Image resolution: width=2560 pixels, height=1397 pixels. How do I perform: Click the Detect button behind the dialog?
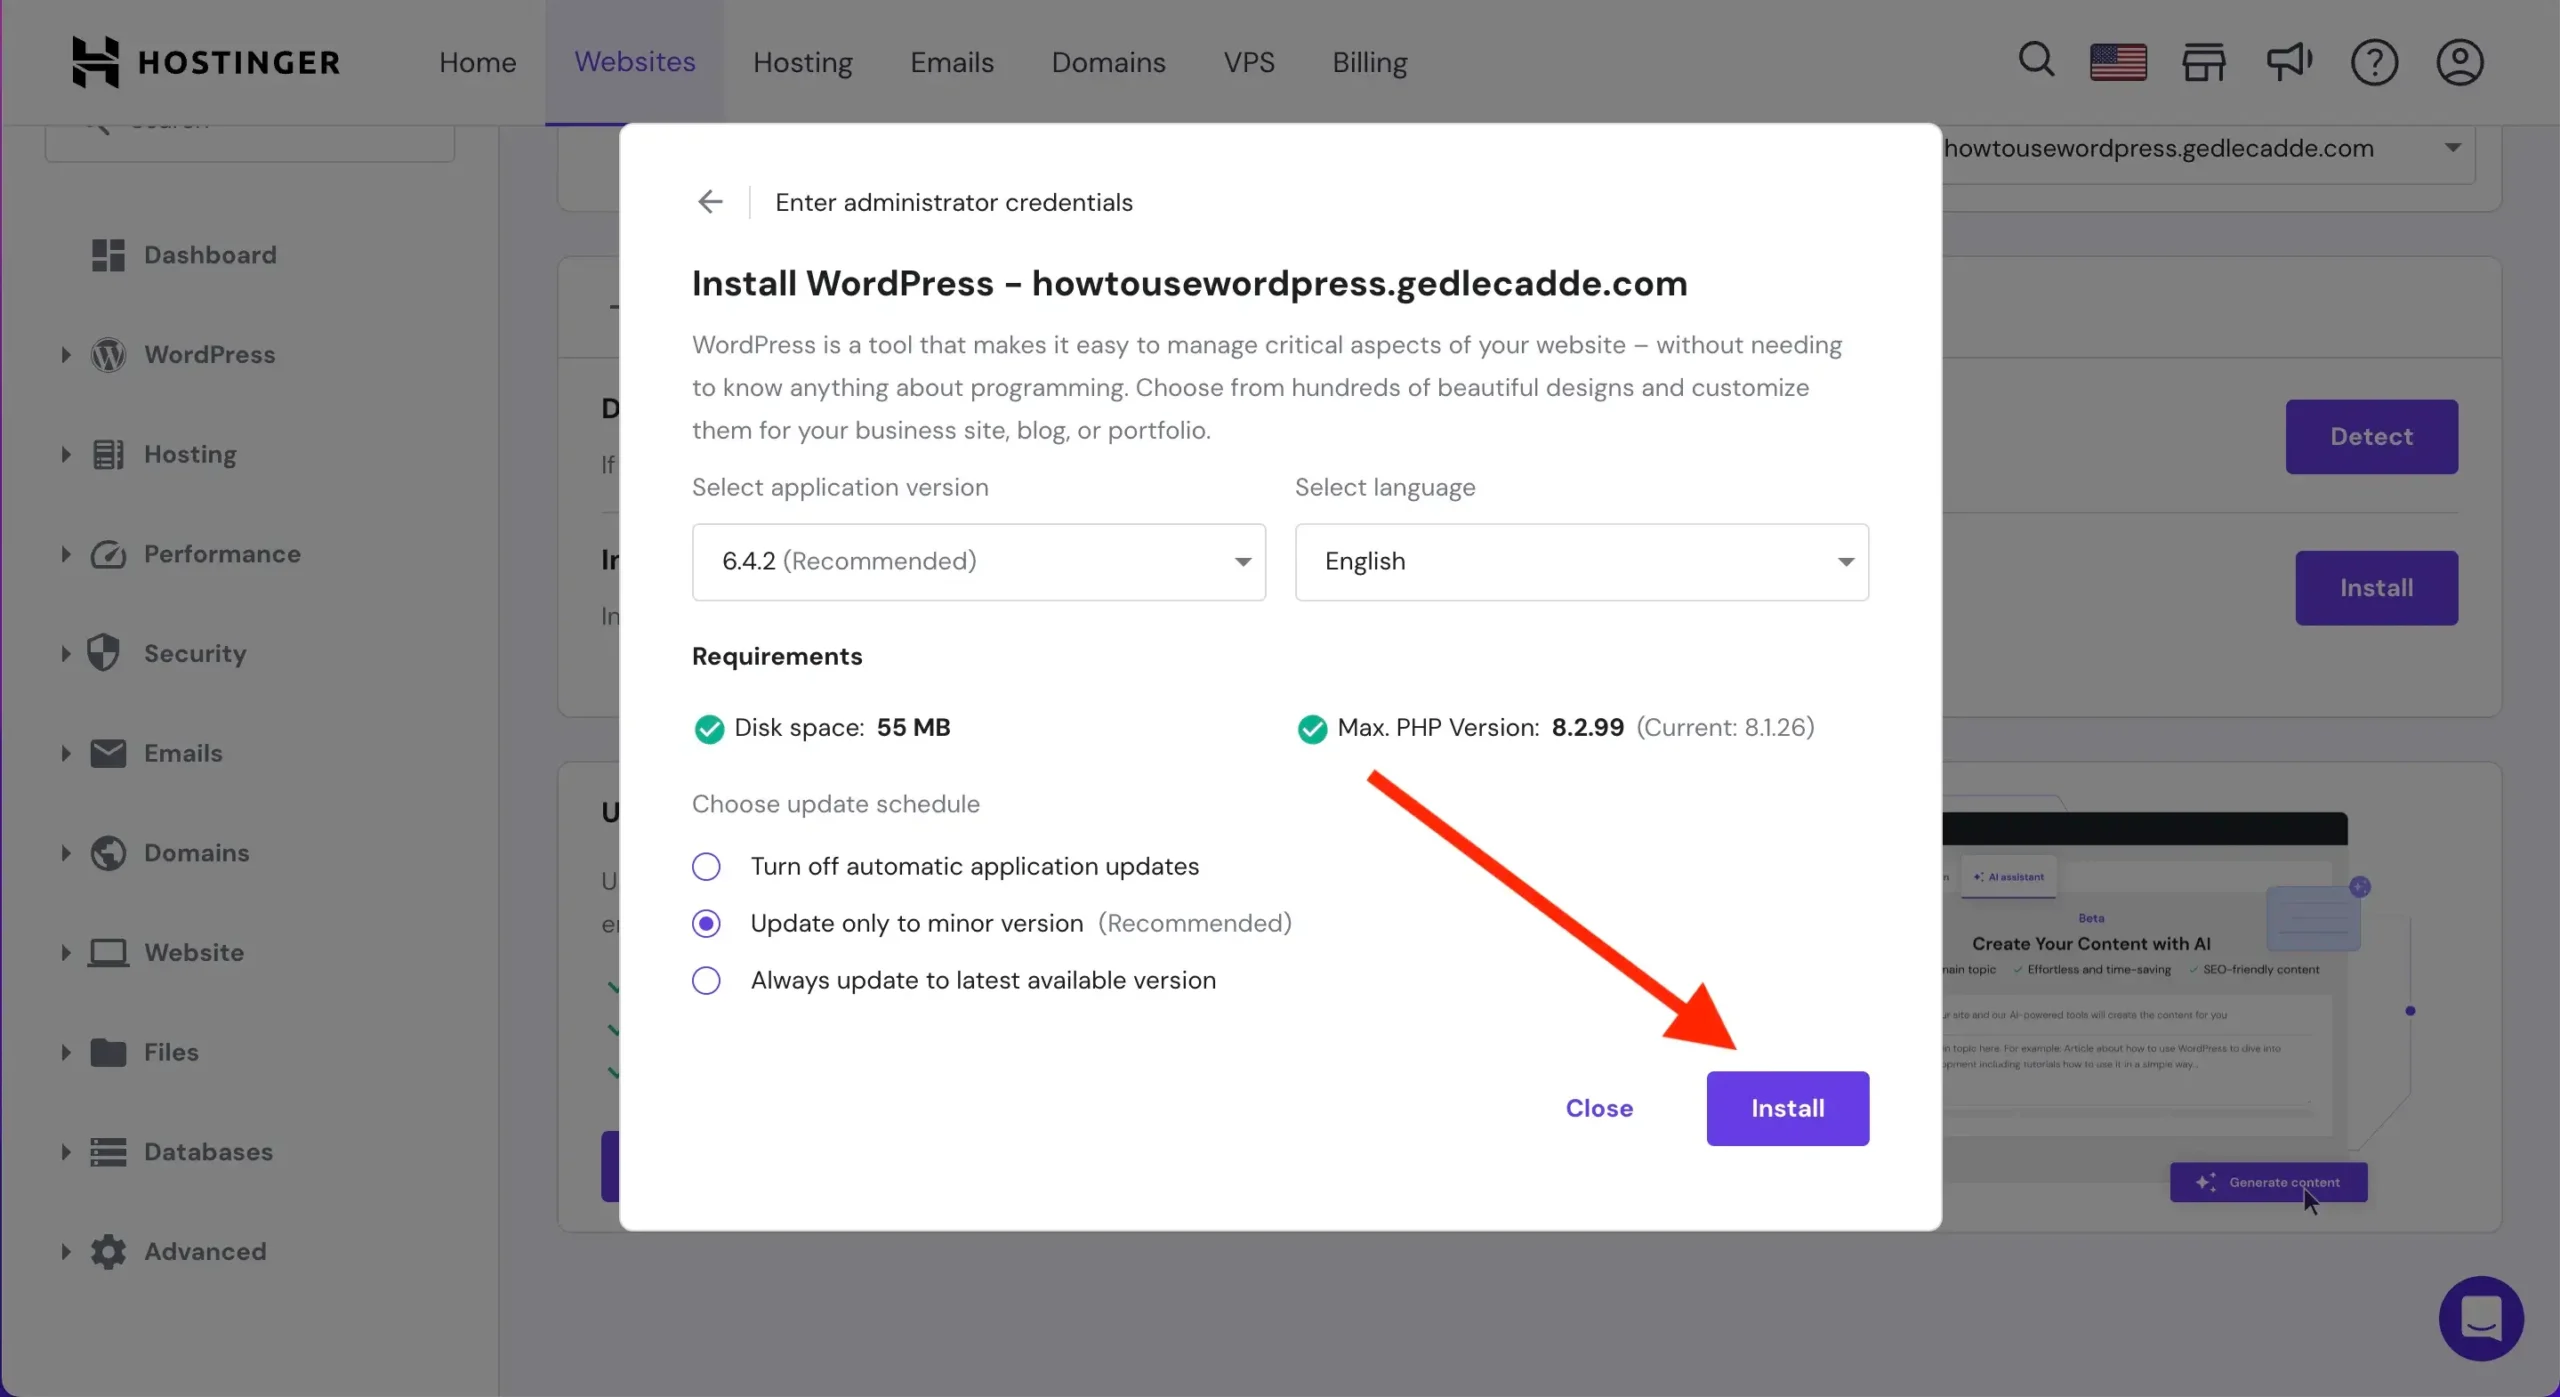coord(2371,437)
